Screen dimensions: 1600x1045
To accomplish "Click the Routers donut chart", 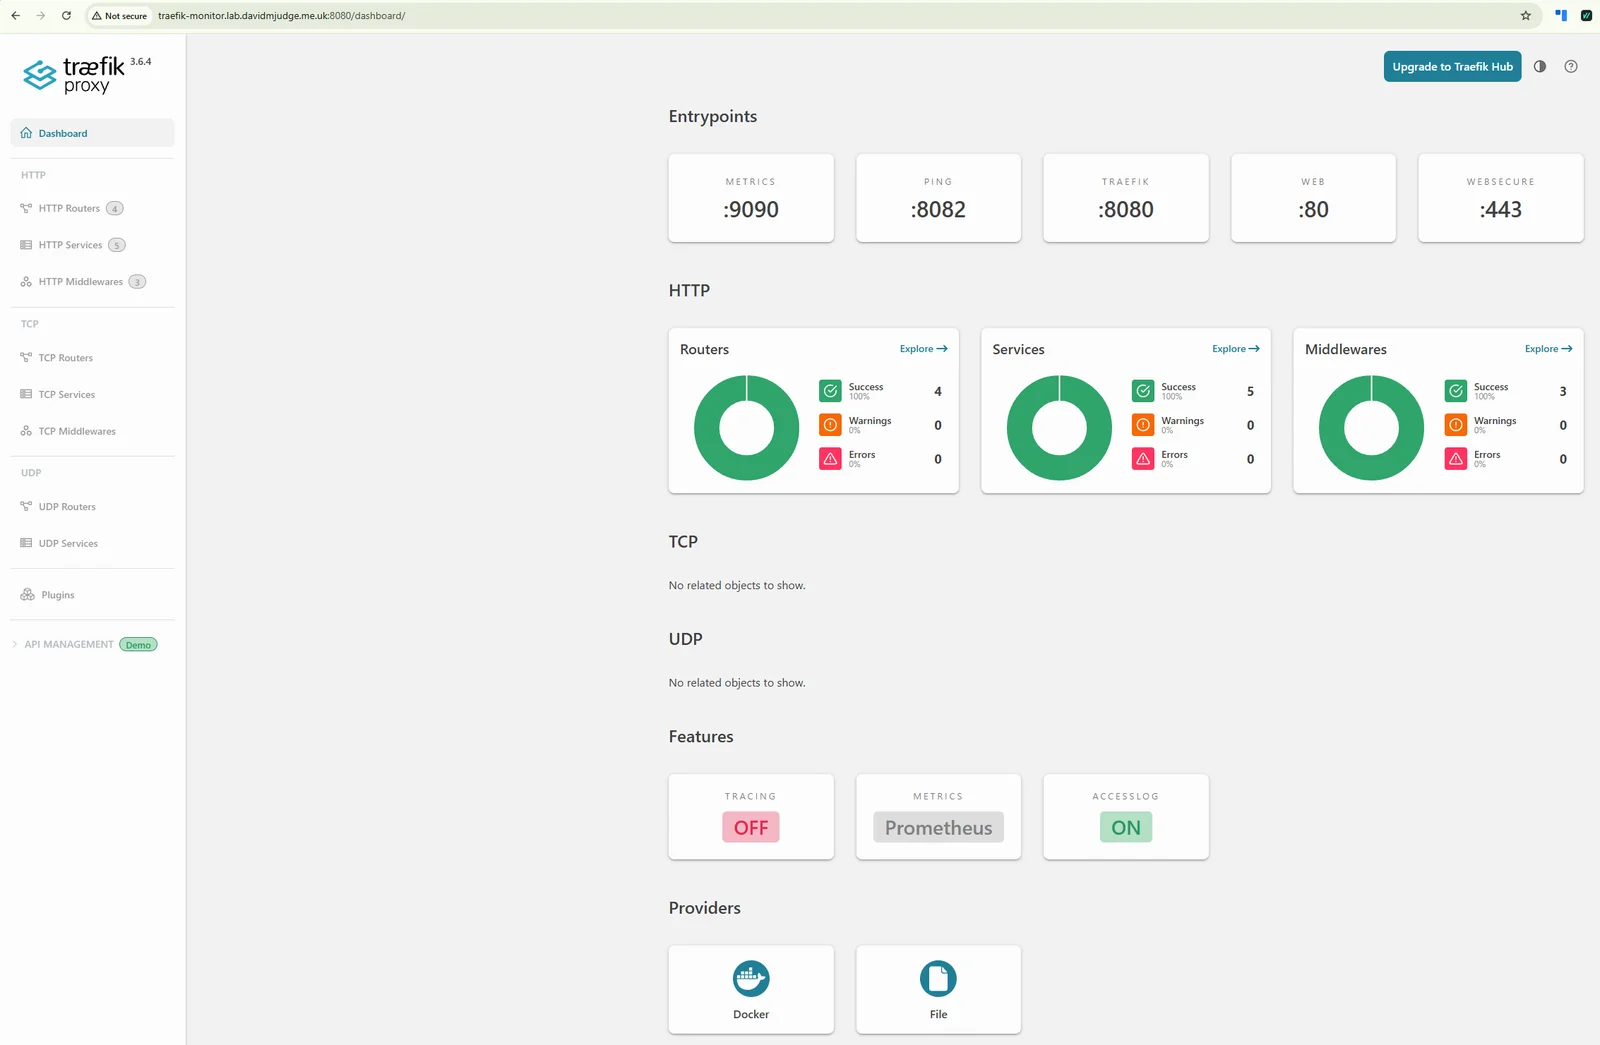I will click(x=746, y=428).
